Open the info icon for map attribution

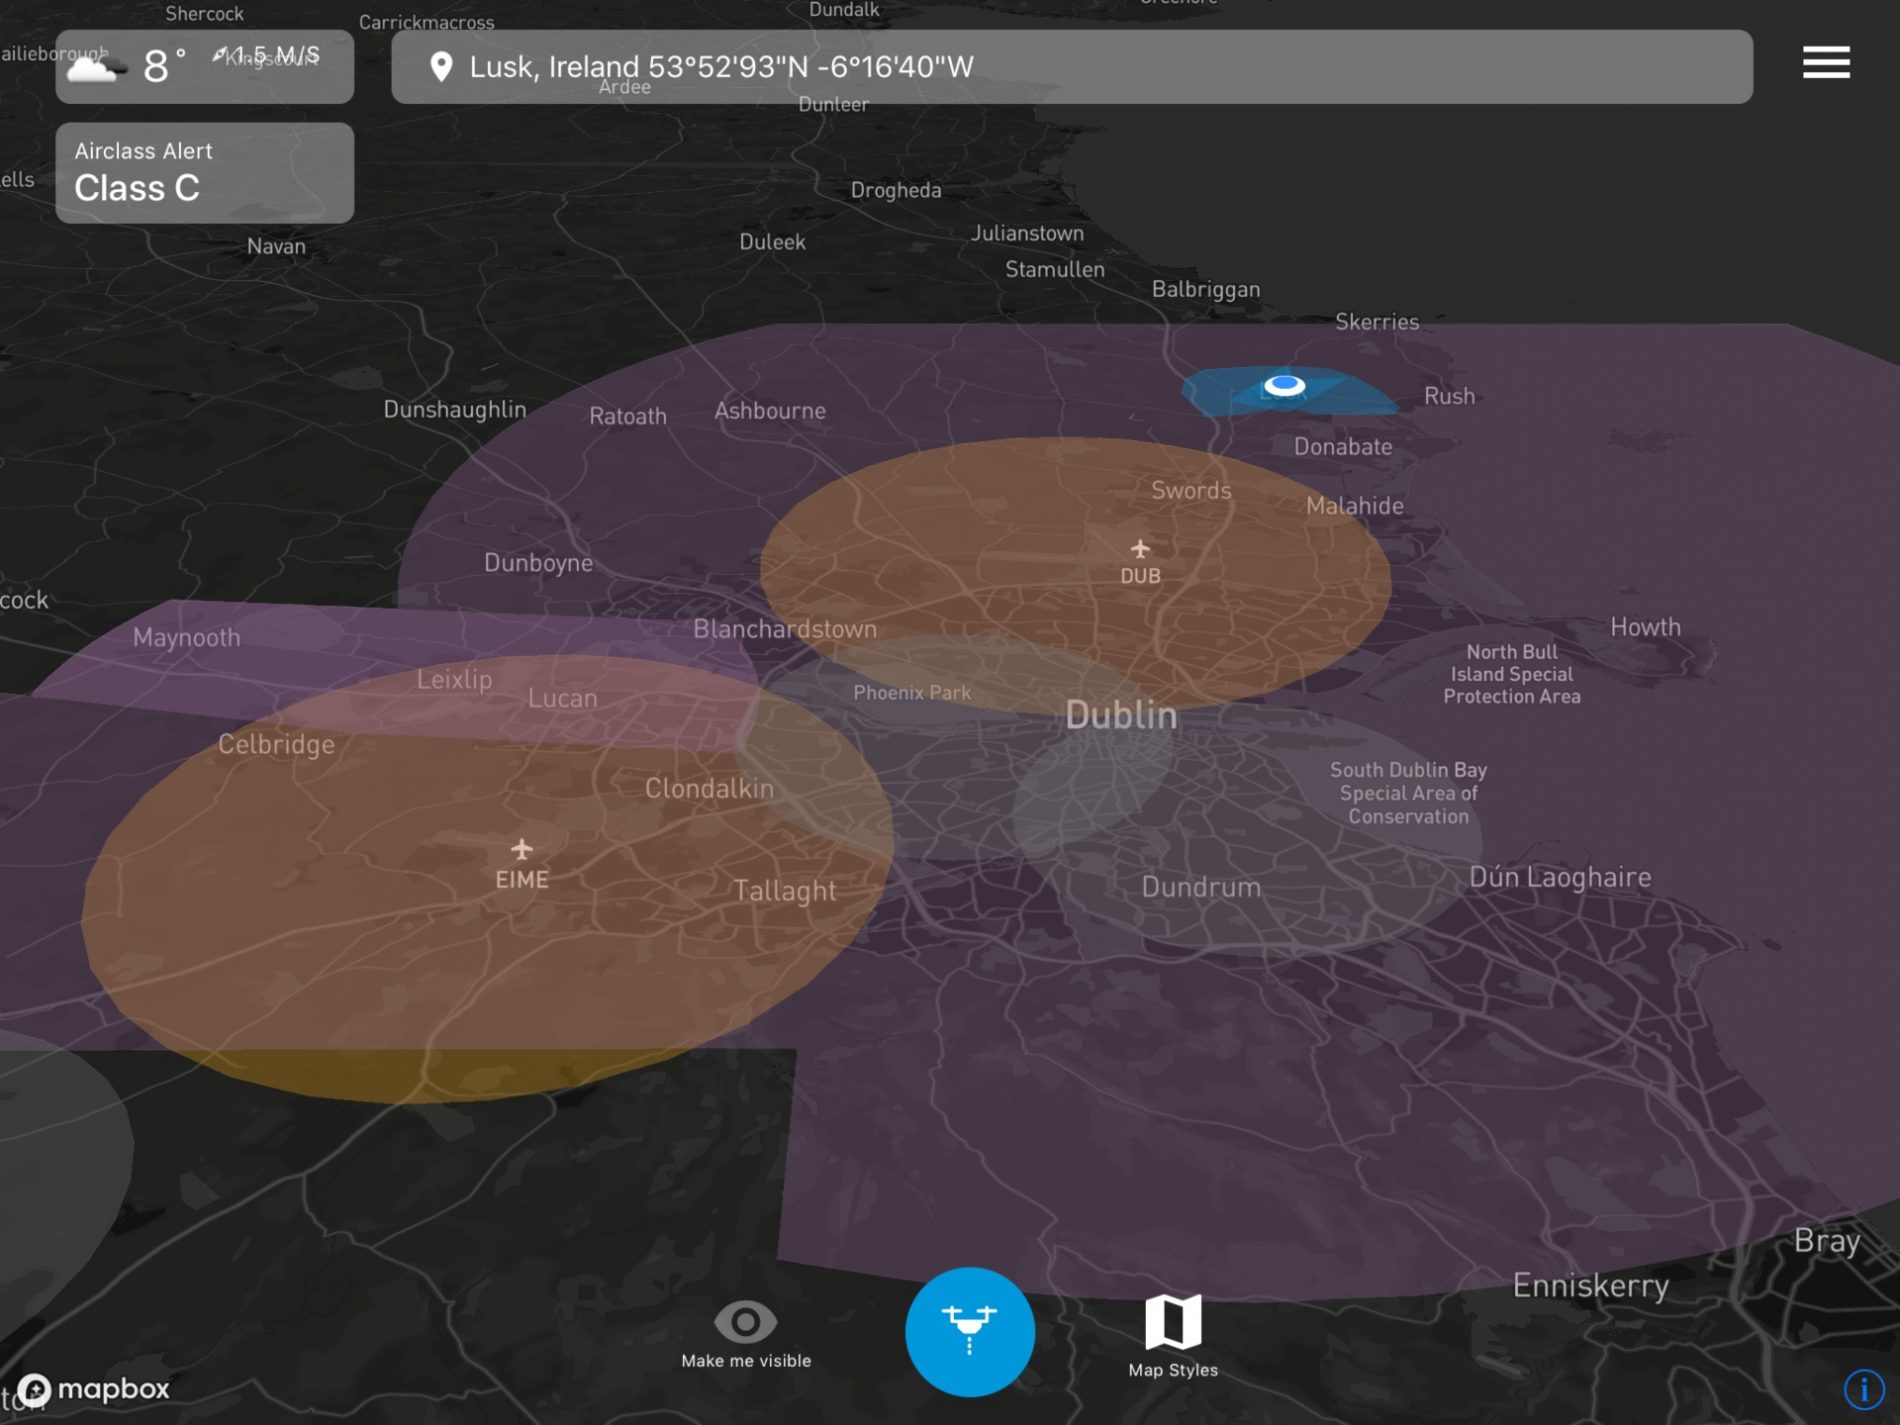pos(1864,1388)
